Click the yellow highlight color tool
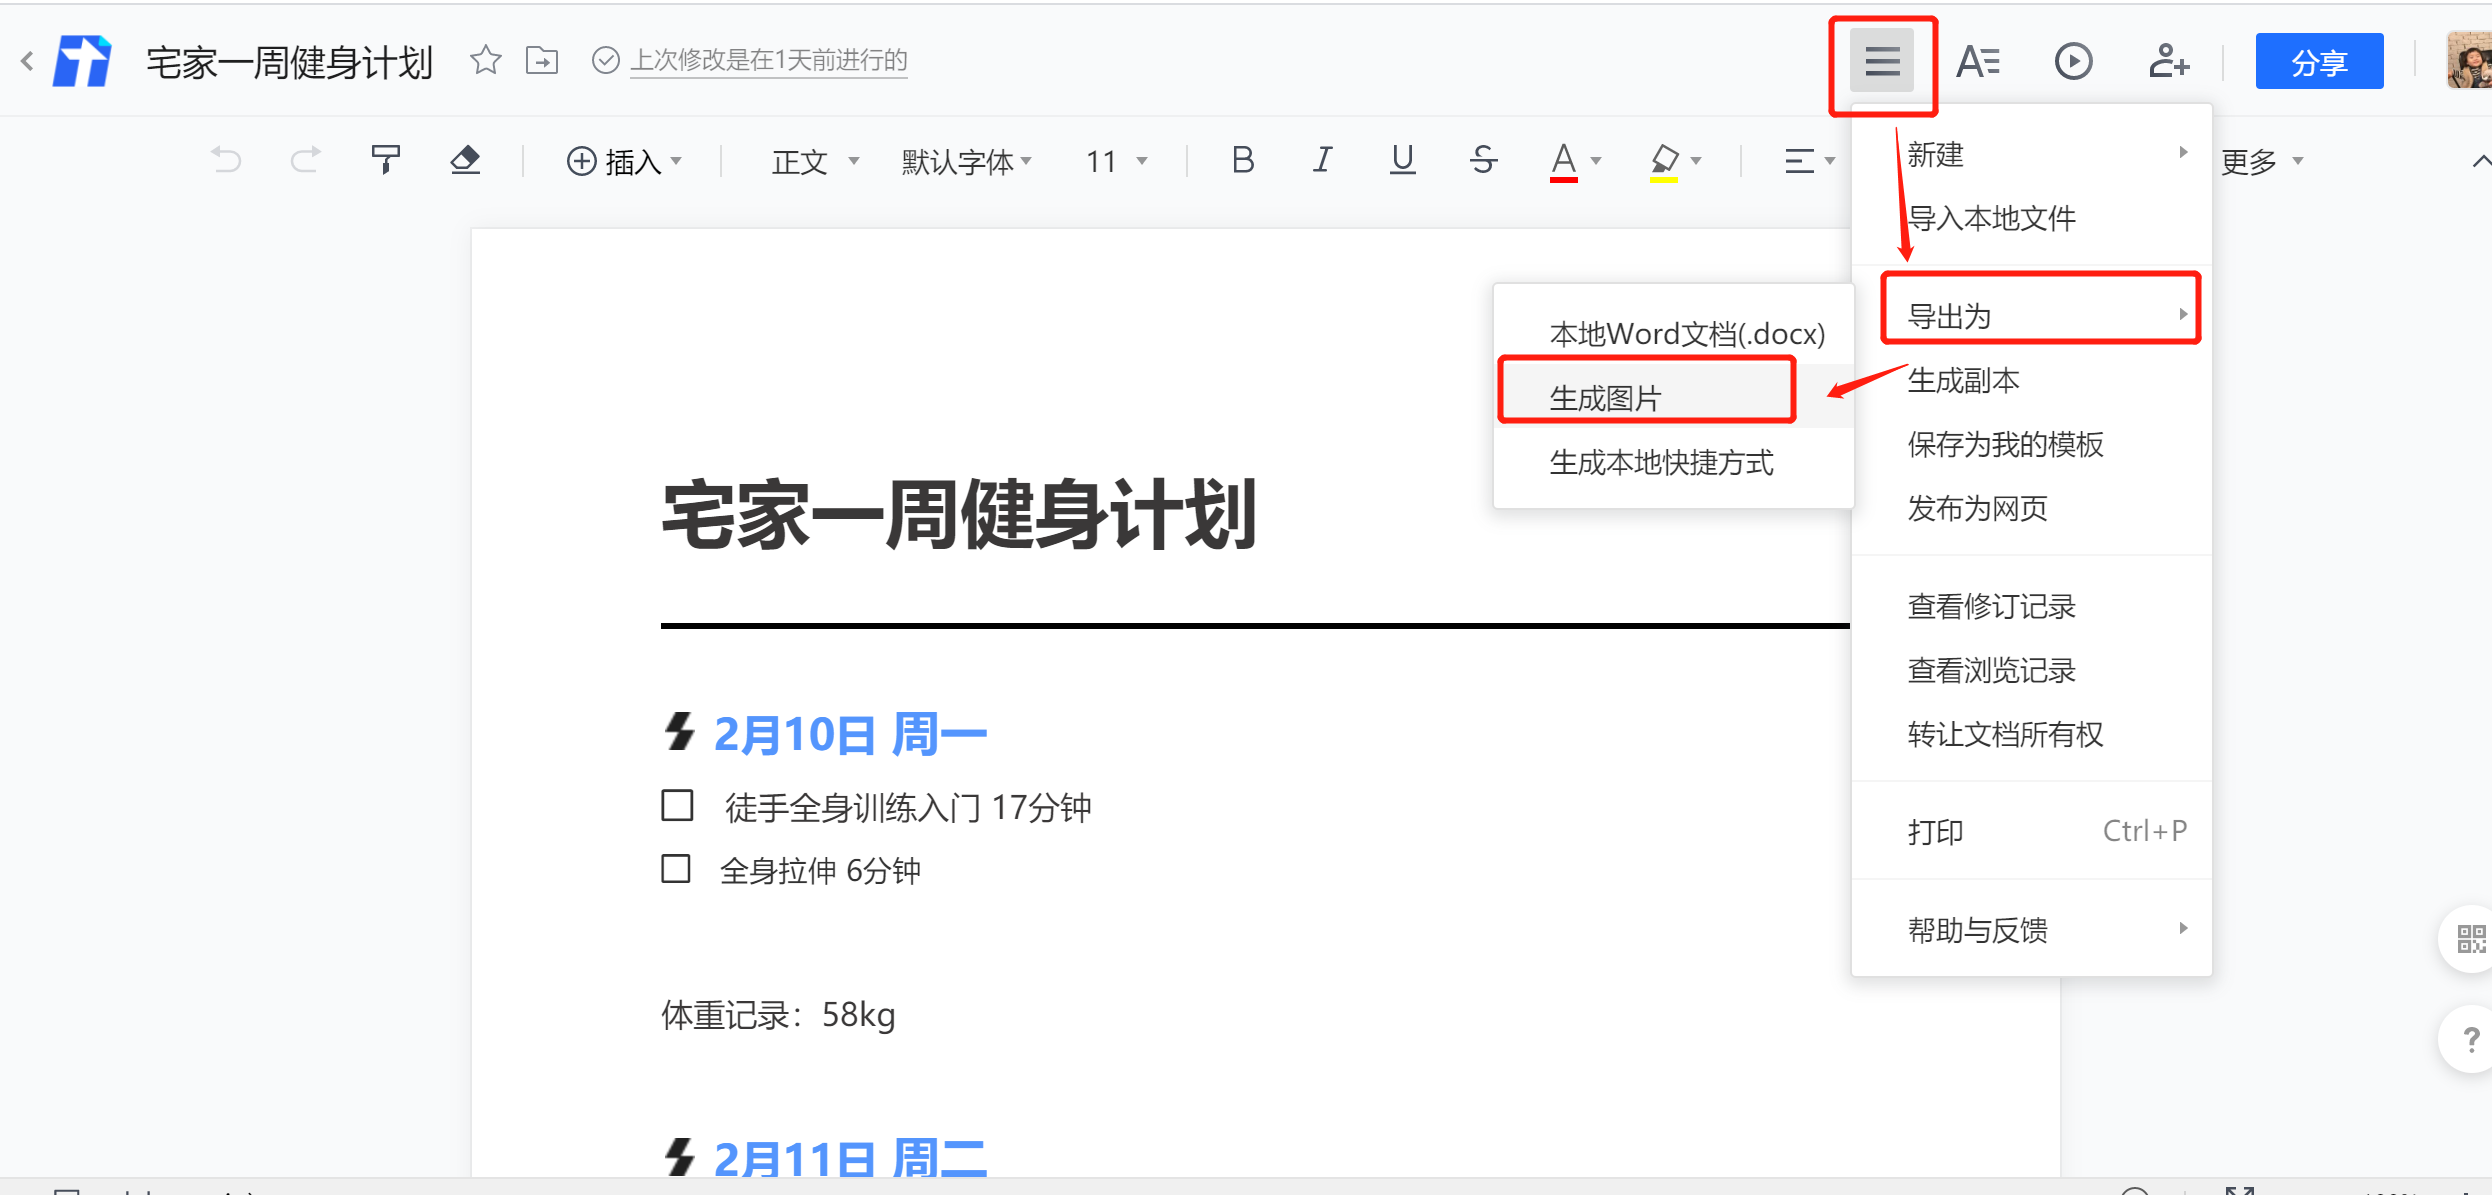2492x1195 pixels. coord(1664,160)
